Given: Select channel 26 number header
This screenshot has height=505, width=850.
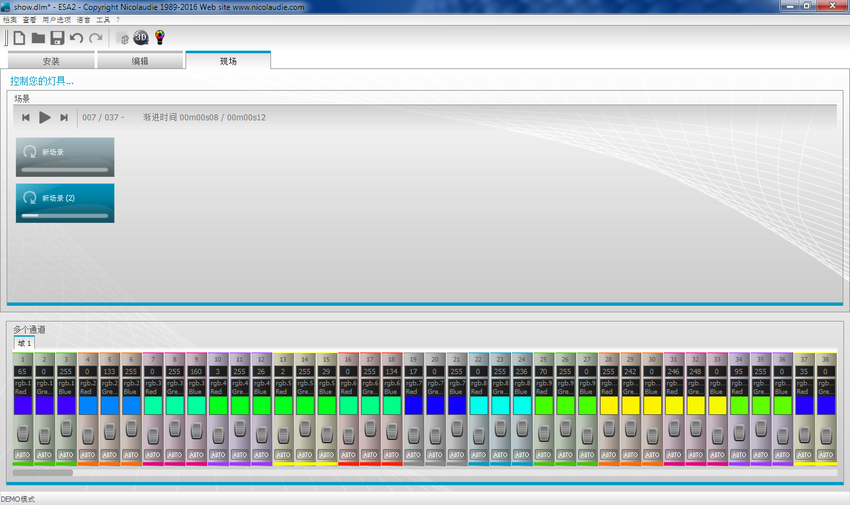Looking at the screenshot, I should coord(565,359).
